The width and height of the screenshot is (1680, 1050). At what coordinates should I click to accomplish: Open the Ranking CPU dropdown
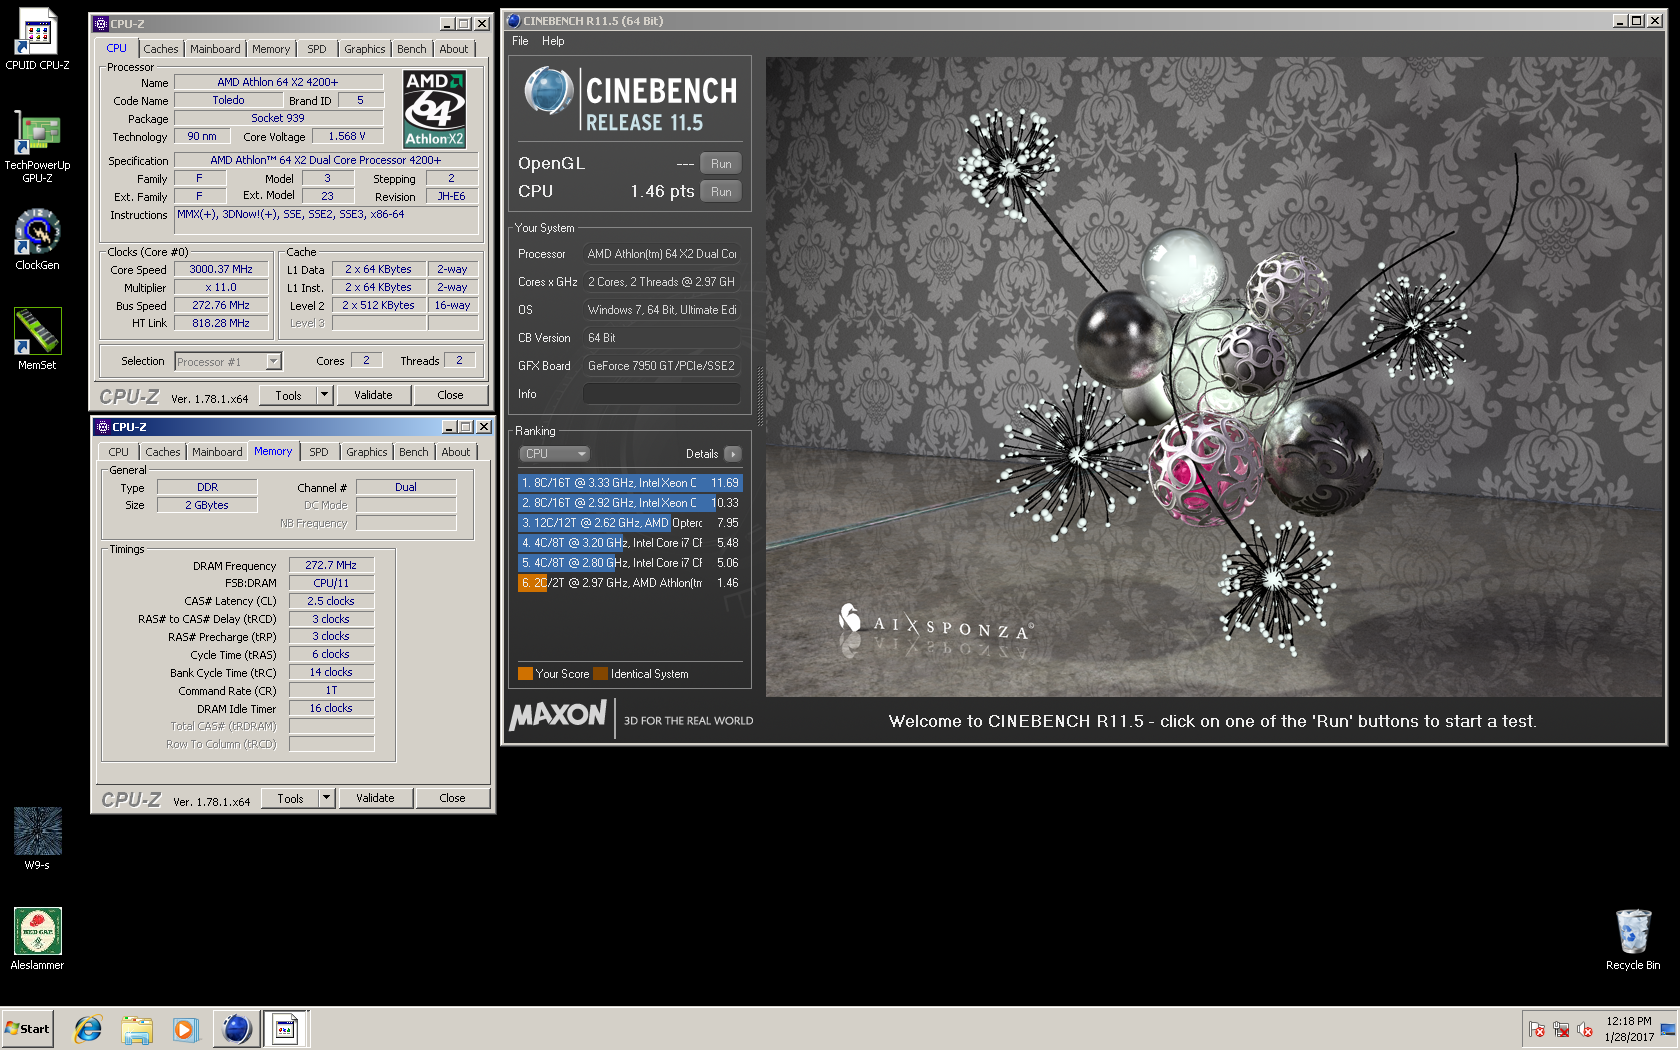tap(554, 454)
